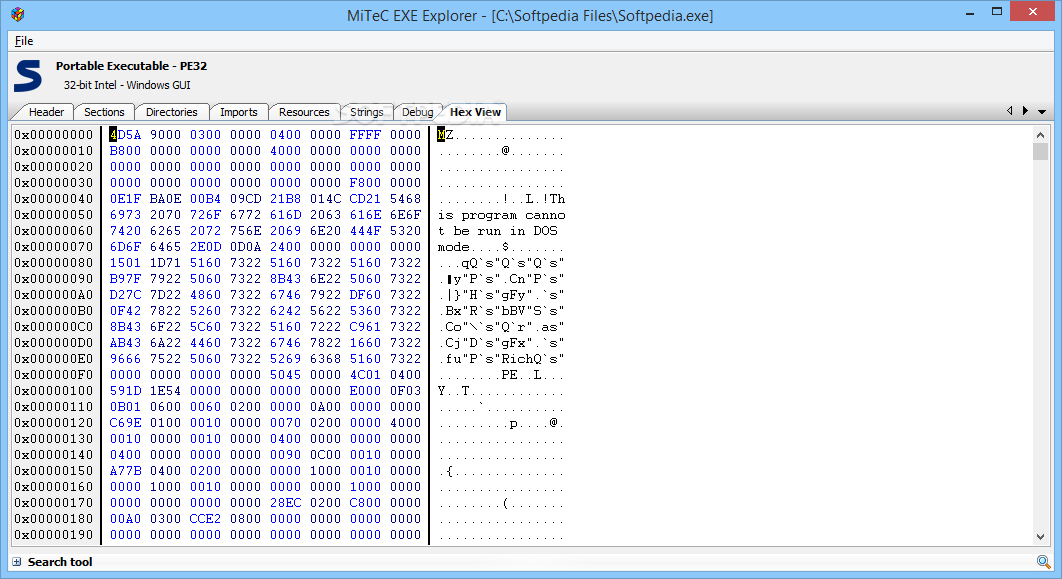Open the Imports tab
Viewport: 1062px width, 579px height.
tap(238, 112)
